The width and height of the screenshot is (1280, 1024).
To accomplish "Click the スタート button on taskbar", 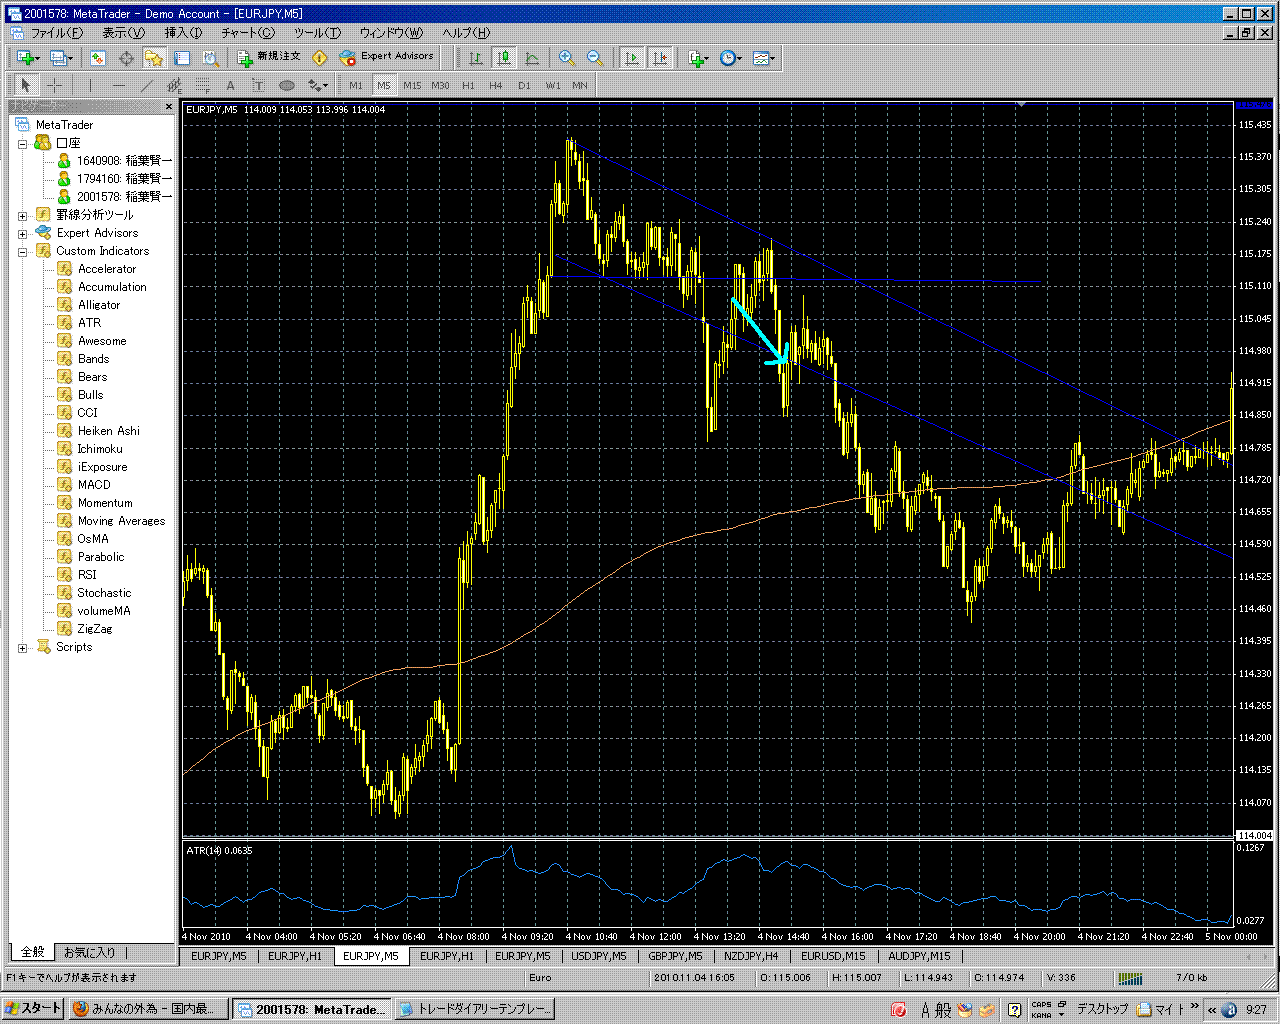I will (33, 1009).
